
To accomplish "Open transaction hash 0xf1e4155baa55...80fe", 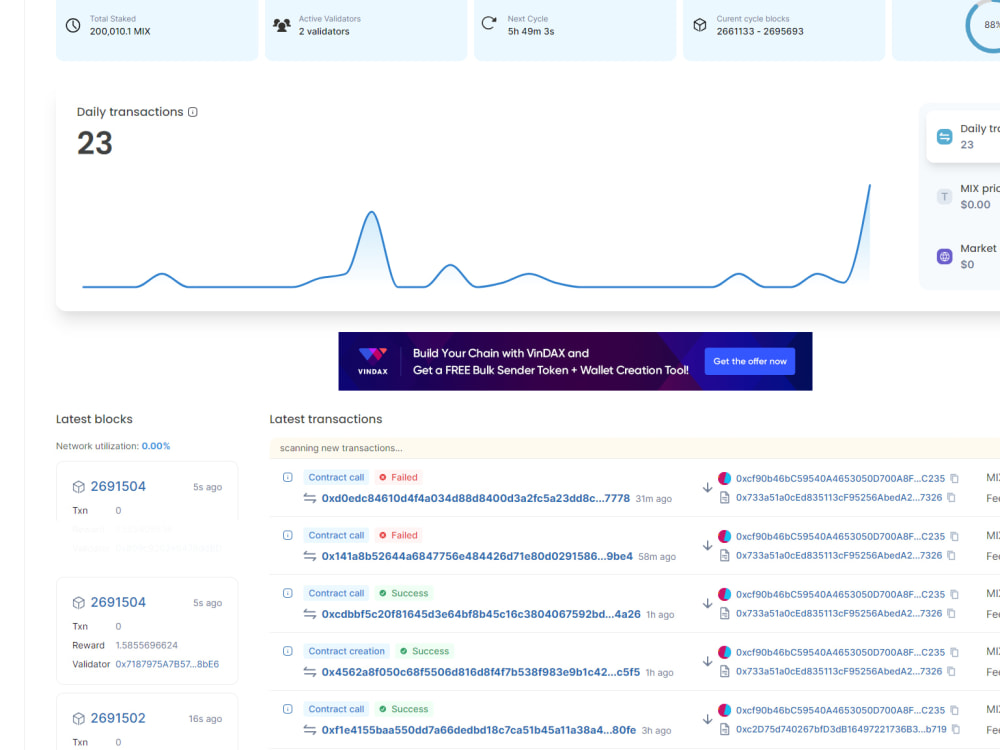I will [479, 730].
